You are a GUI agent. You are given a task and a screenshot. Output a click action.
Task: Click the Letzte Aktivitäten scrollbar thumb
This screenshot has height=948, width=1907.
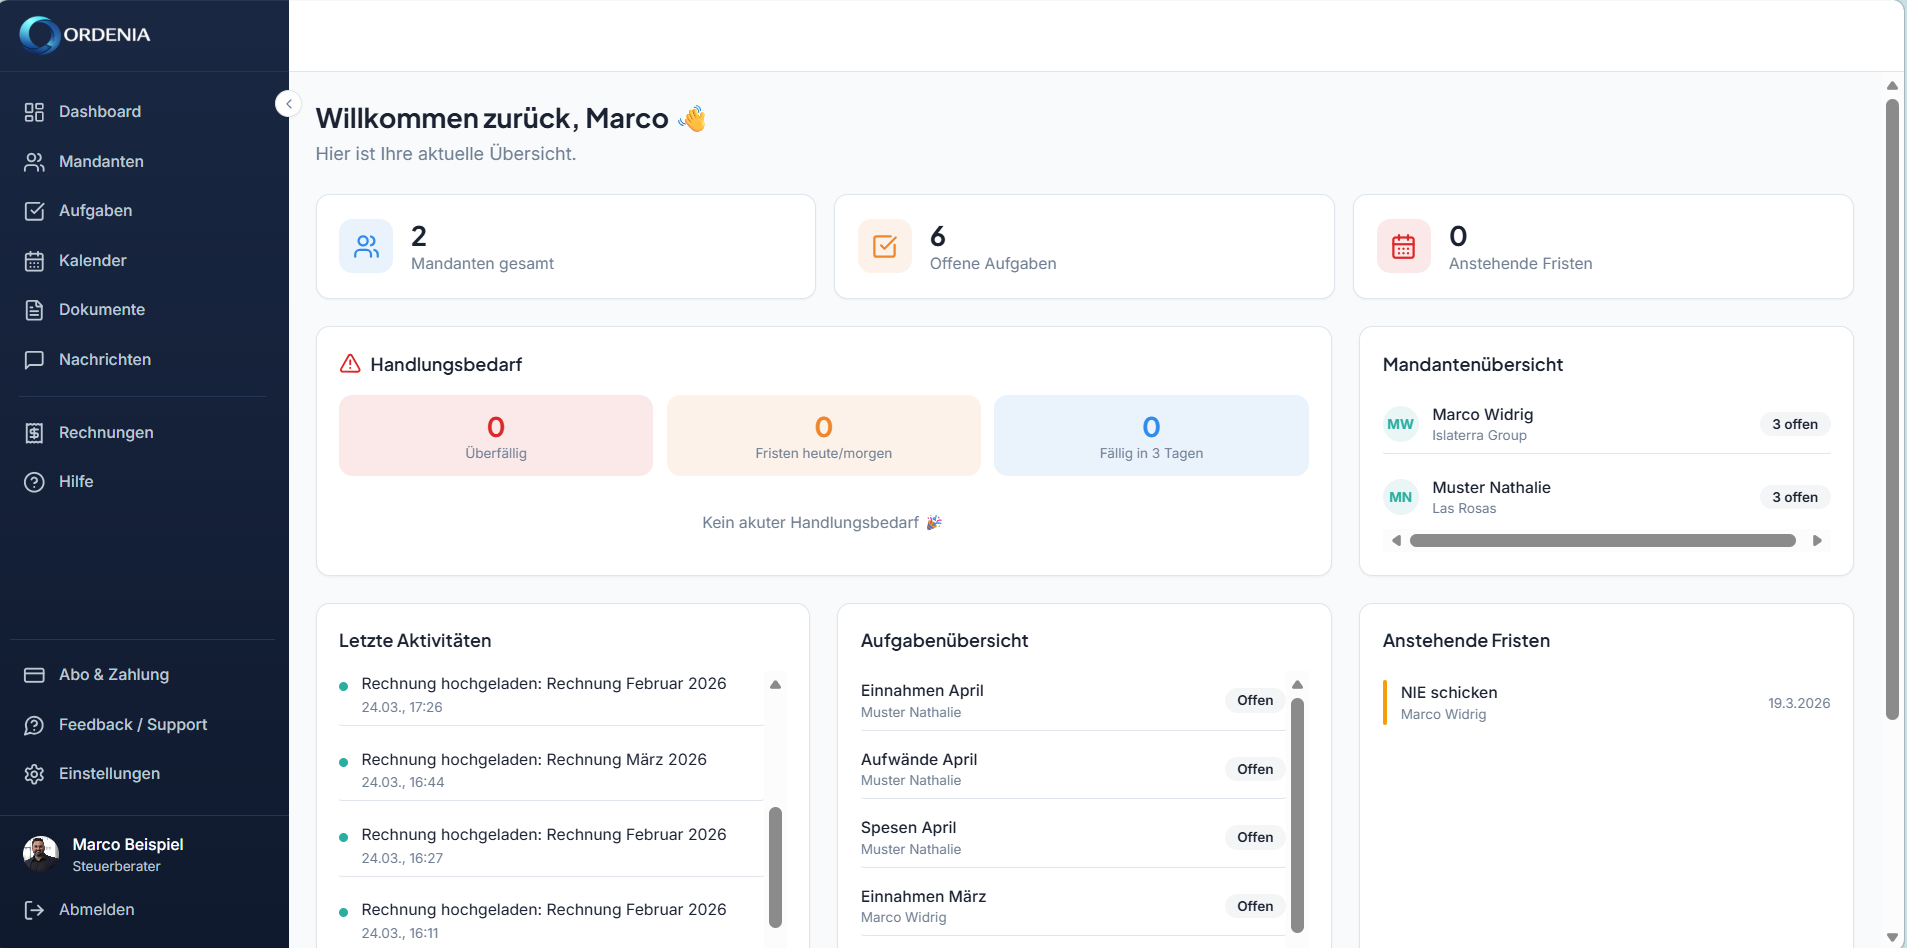[x=775, y=867]
